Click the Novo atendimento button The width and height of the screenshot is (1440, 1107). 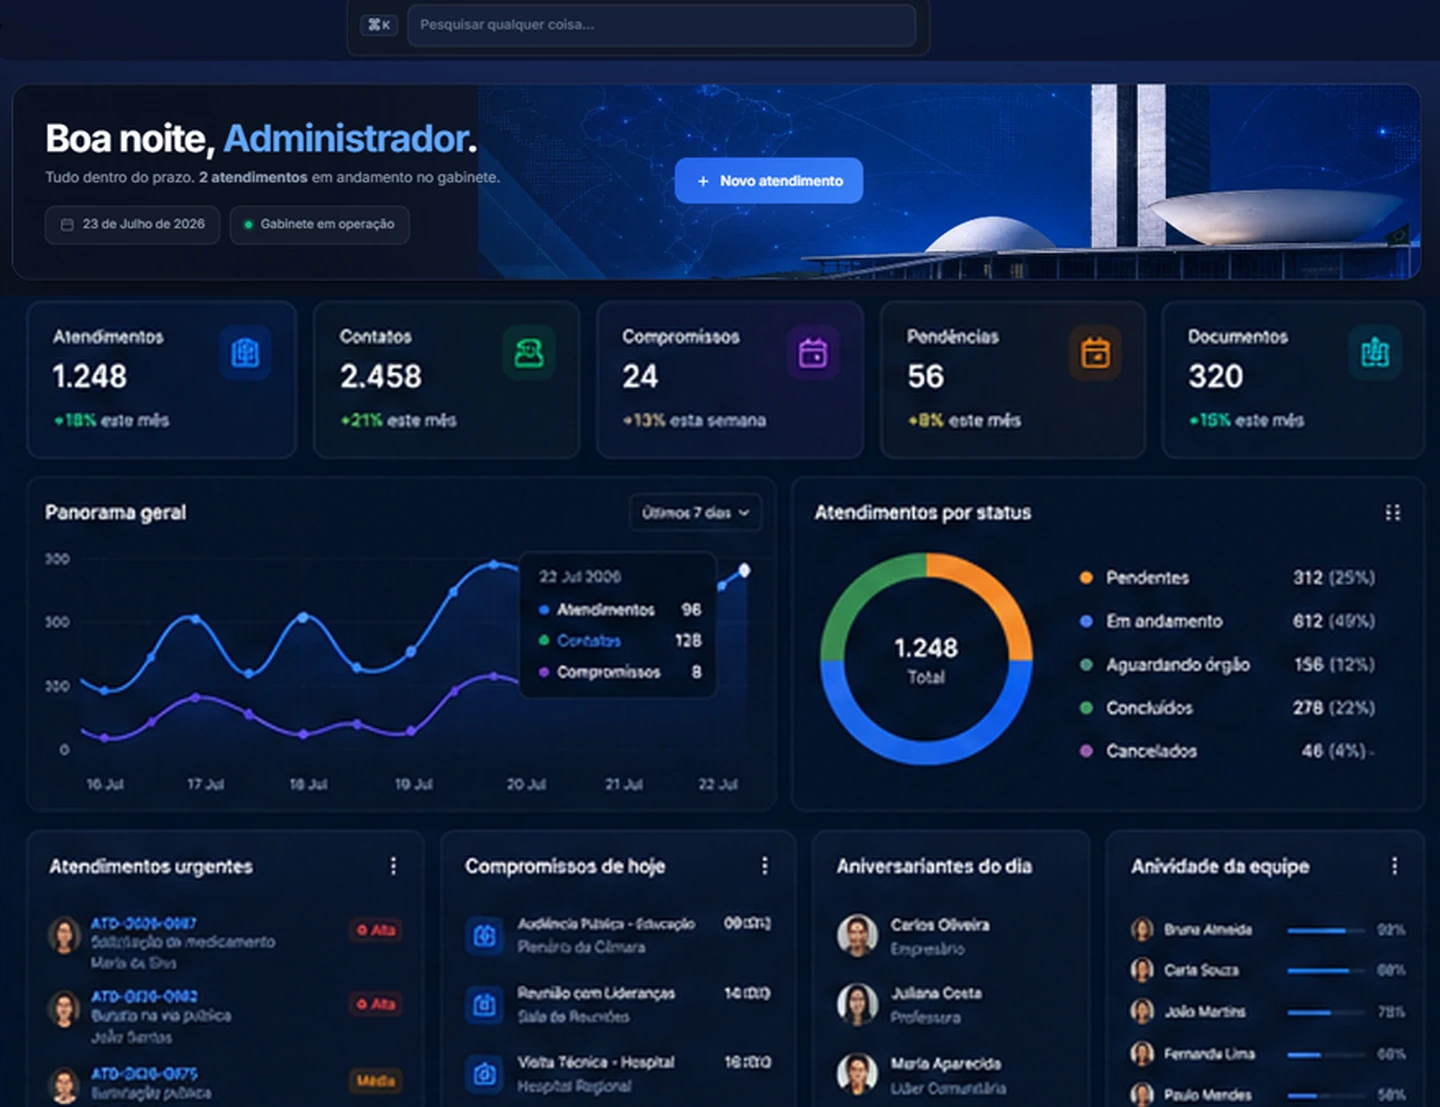(769, 181)
